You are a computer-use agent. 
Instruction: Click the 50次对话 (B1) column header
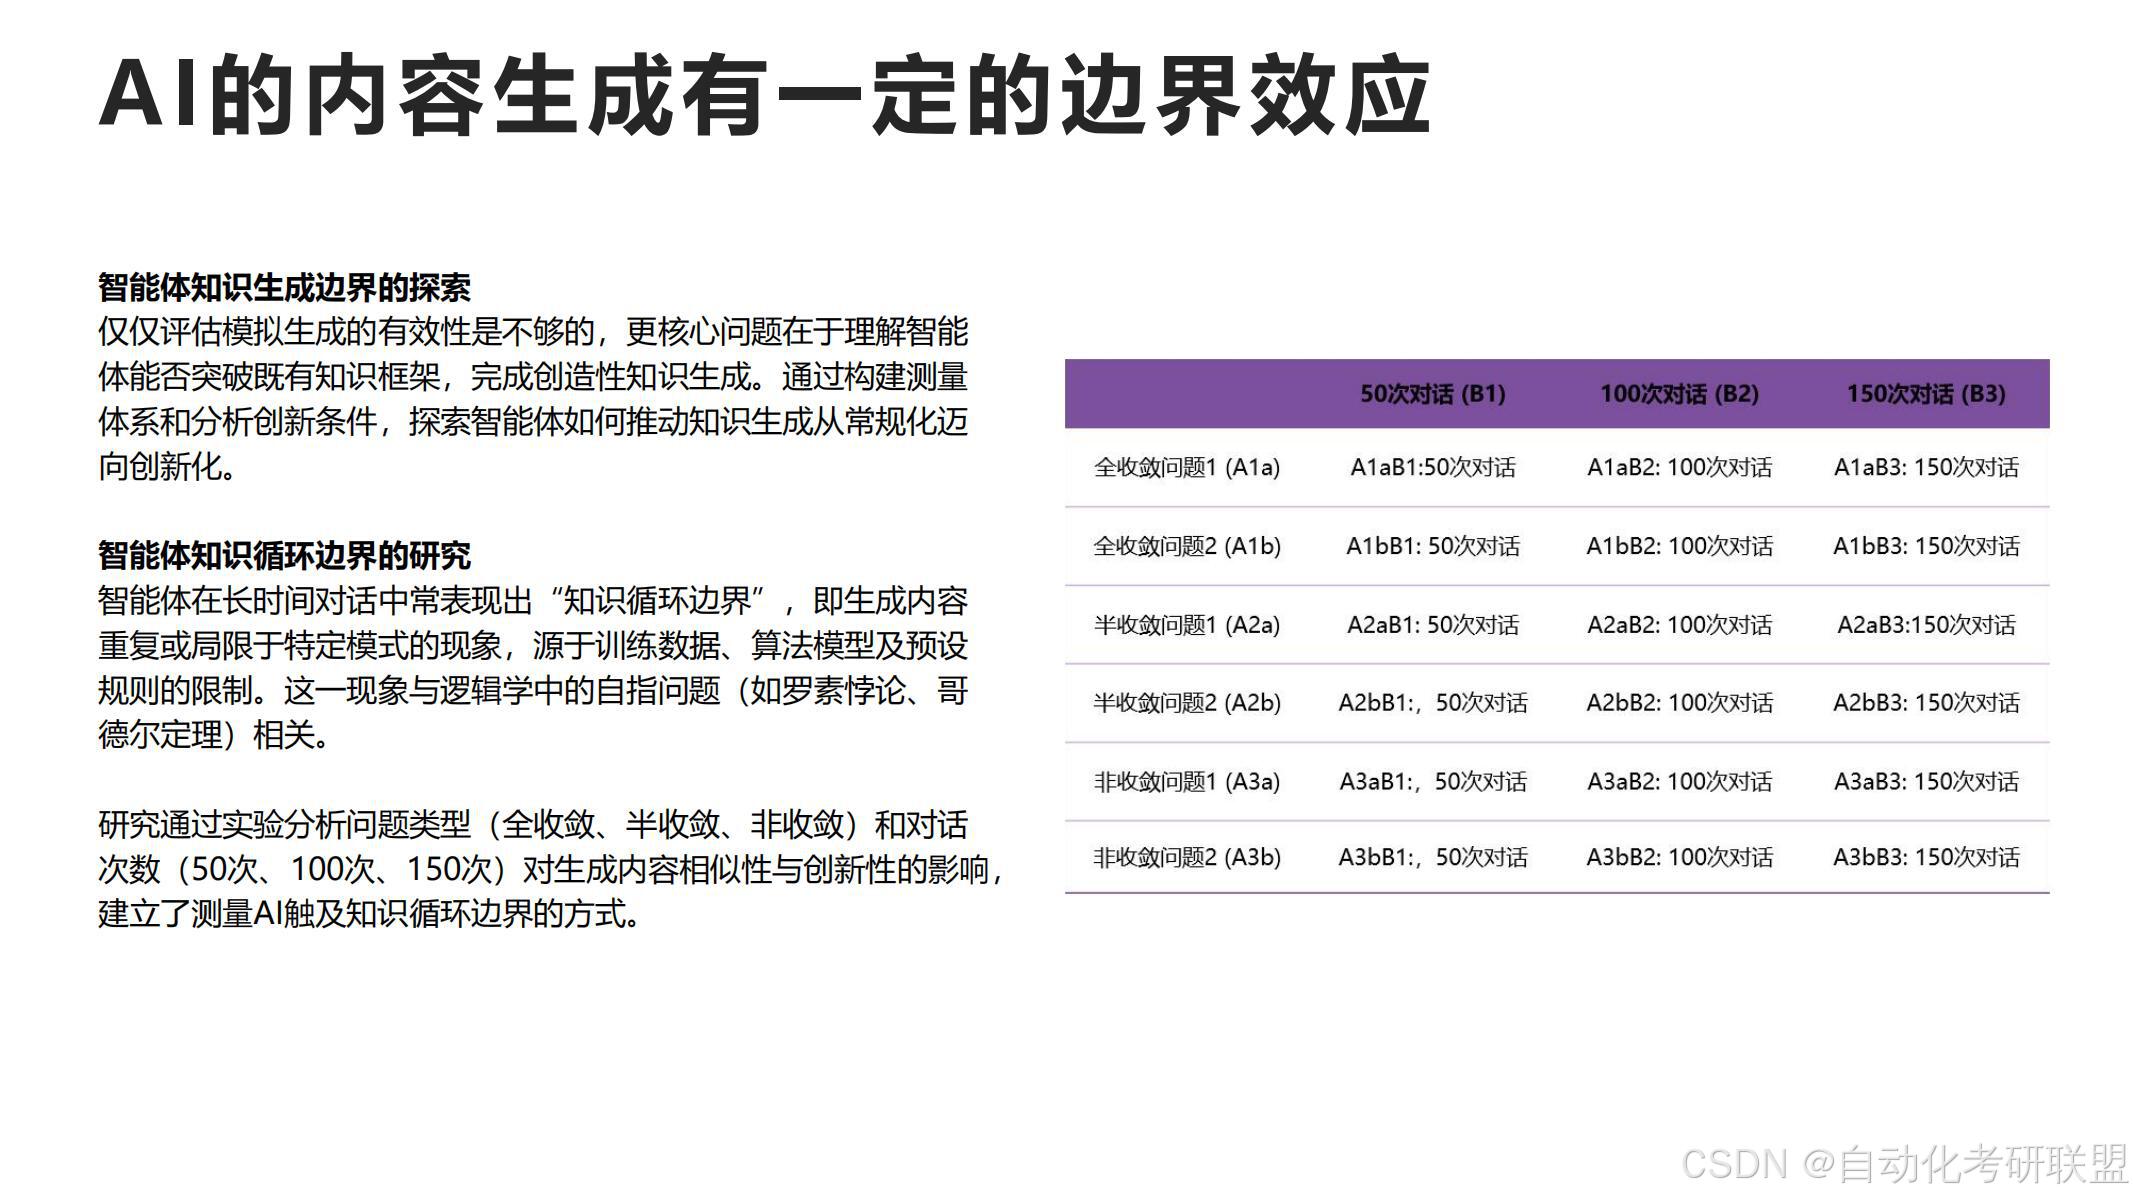[1432, 394]
